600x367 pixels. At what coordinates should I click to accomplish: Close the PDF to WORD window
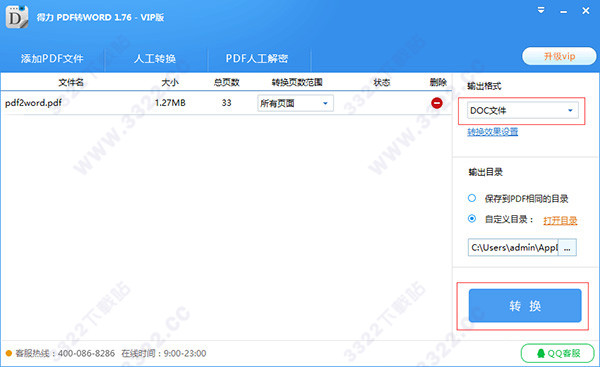coord(586,11)
